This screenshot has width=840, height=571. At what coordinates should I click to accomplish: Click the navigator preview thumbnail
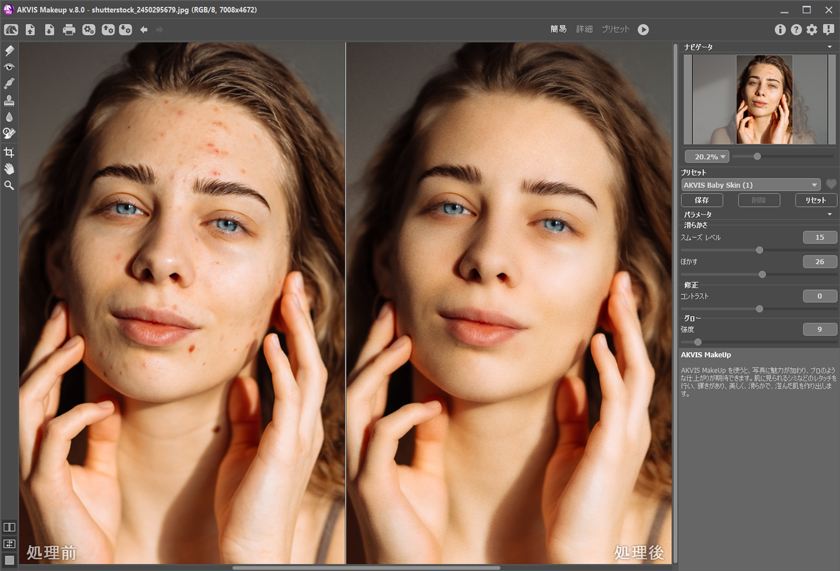coord(759,99)
